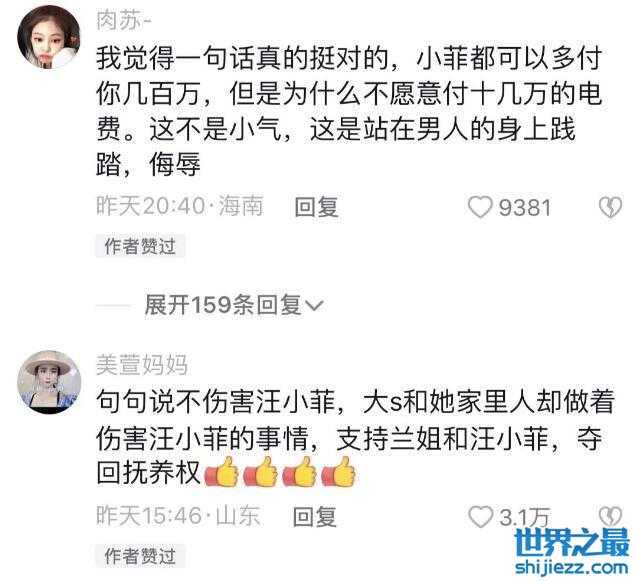Click 作者赞过 badge under second comment
The width and height of the screenshot is (639, 582).
(x=140, y=556)
